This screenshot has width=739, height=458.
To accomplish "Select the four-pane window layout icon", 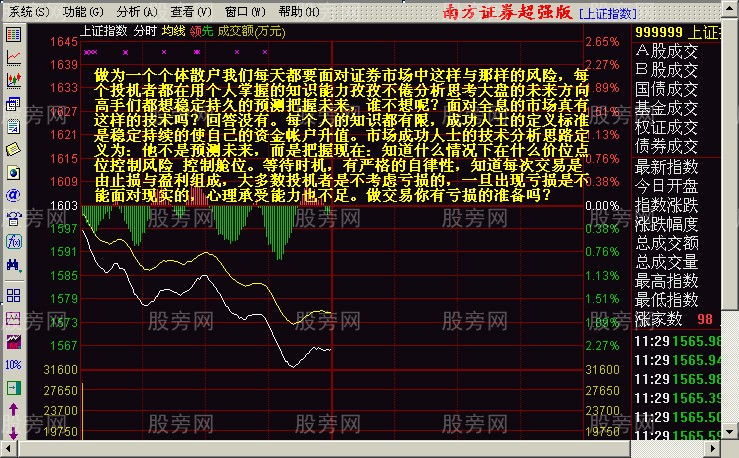I will click(x=13, y=295).
